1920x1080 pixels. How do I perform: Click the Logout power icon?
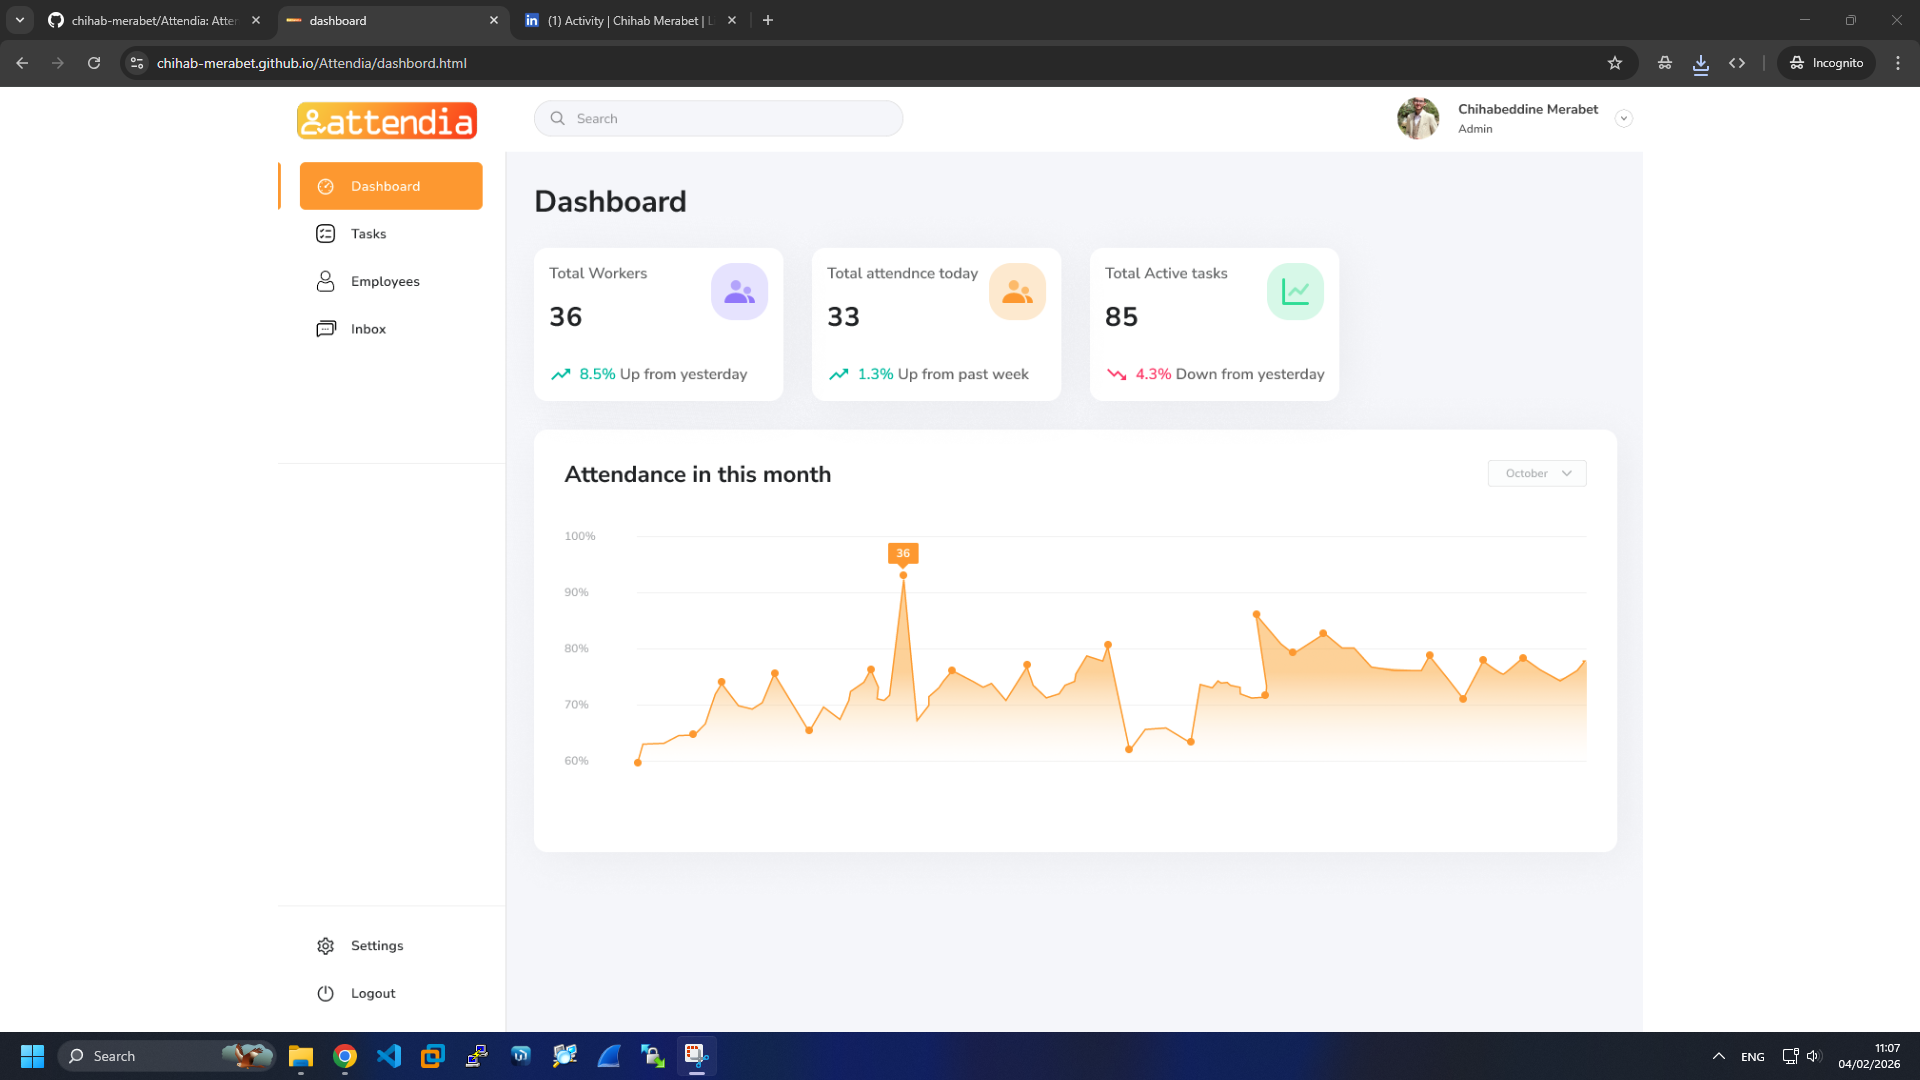326,993
